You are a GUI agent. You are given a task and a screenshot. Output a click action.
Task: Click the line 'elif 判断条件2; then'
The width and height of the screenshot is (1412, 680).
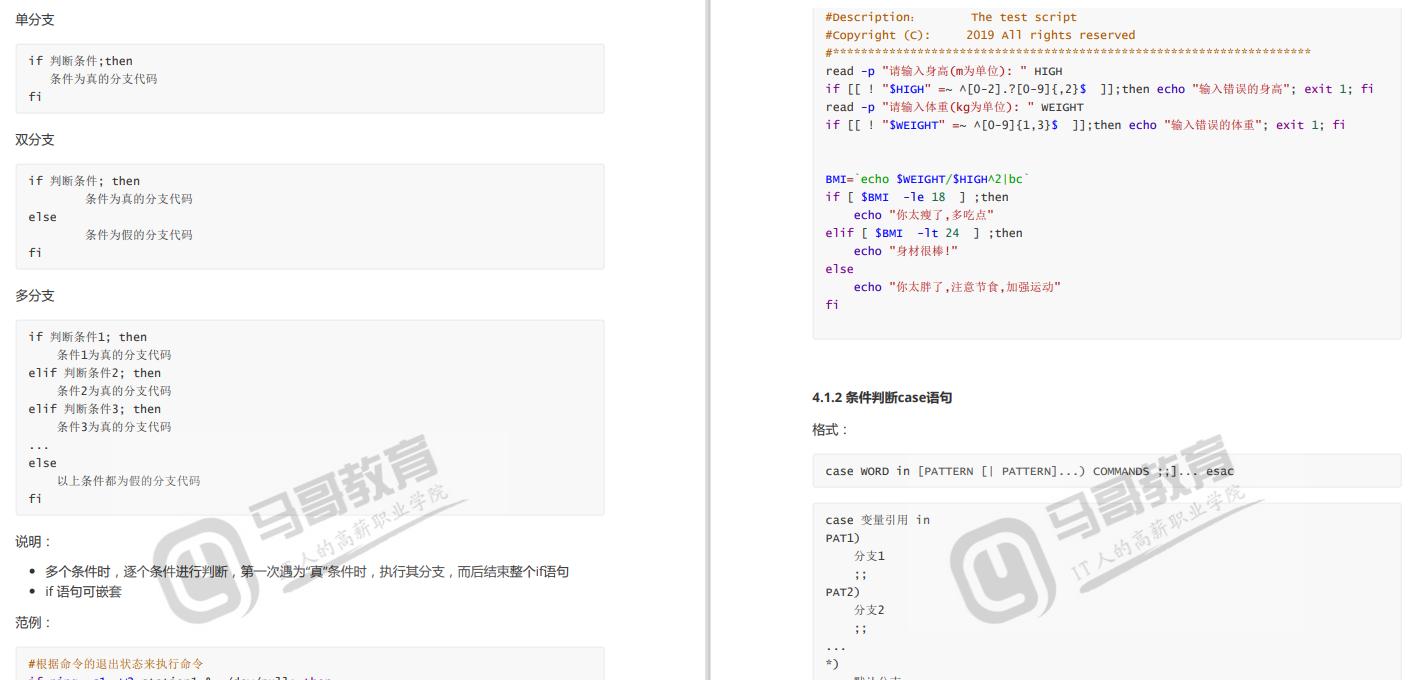pos(94,373)
